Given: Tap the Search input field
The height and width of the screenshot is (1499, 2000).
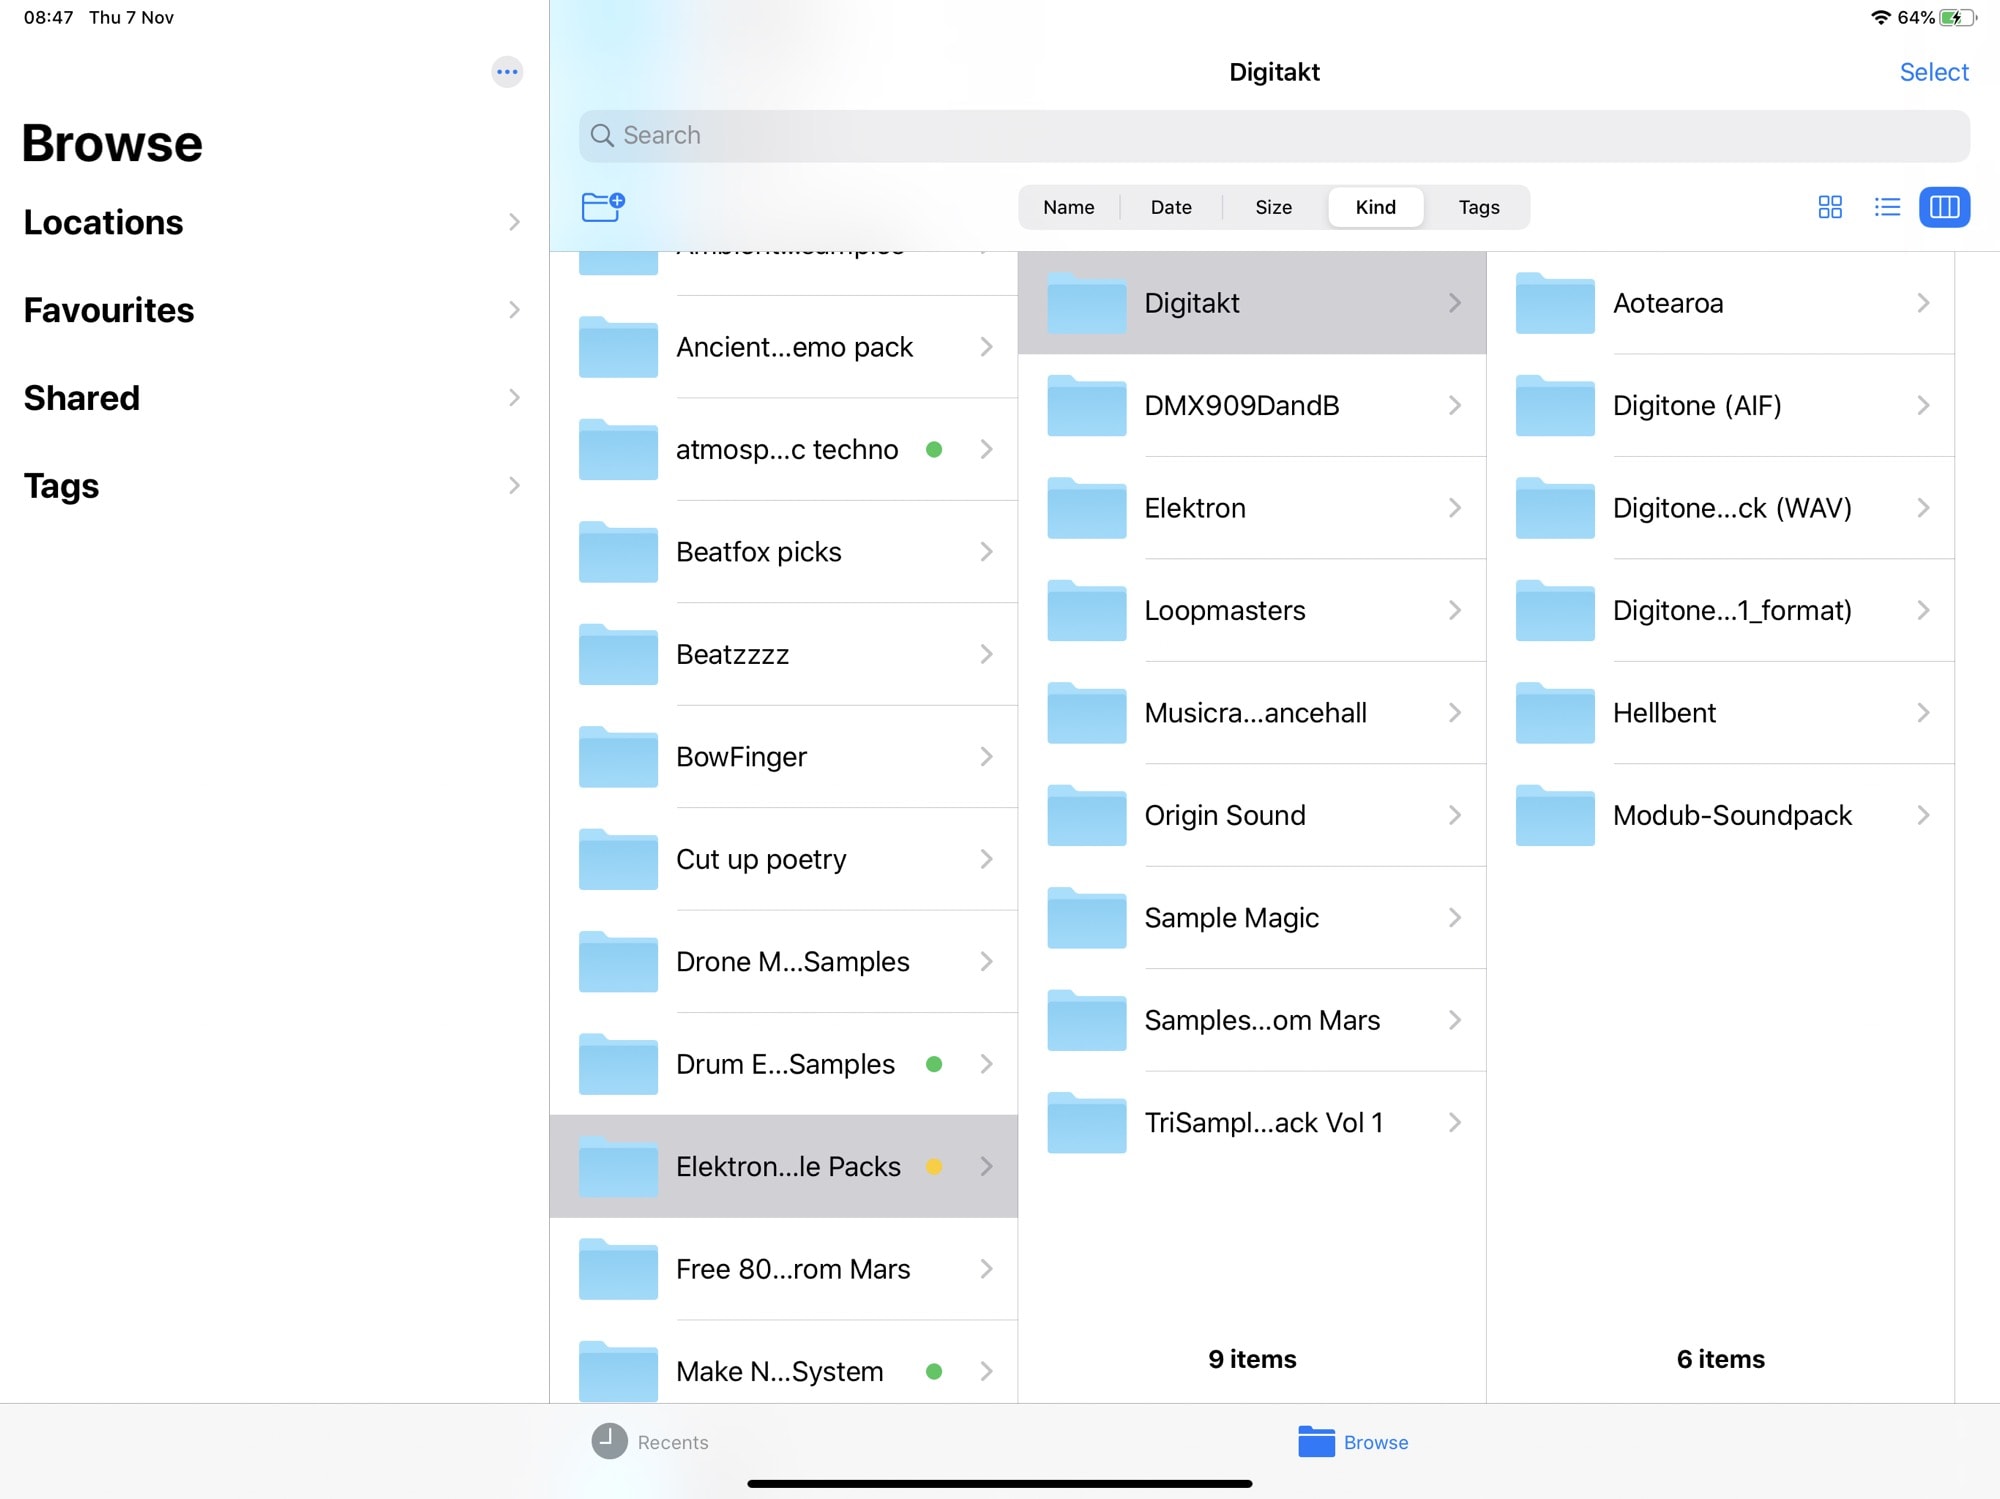Looking at the screenshot, I should pyautogui.click(x=1276, y=134).
